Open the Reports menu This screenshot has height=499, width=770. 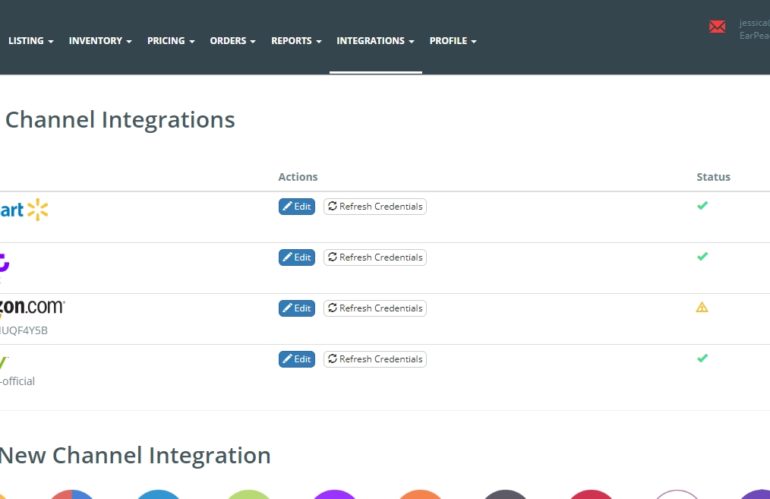tap(296, 41)
